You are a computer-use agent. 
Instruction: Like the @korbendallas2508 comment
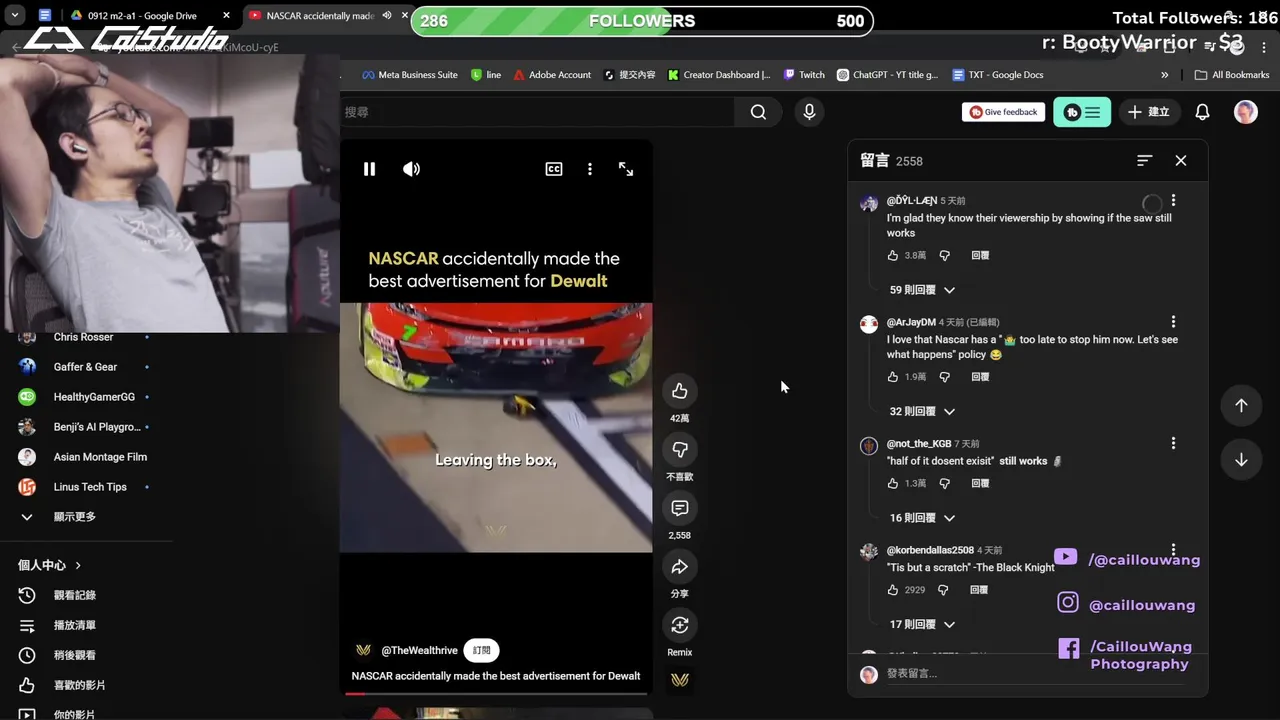(x=893, y=590)
